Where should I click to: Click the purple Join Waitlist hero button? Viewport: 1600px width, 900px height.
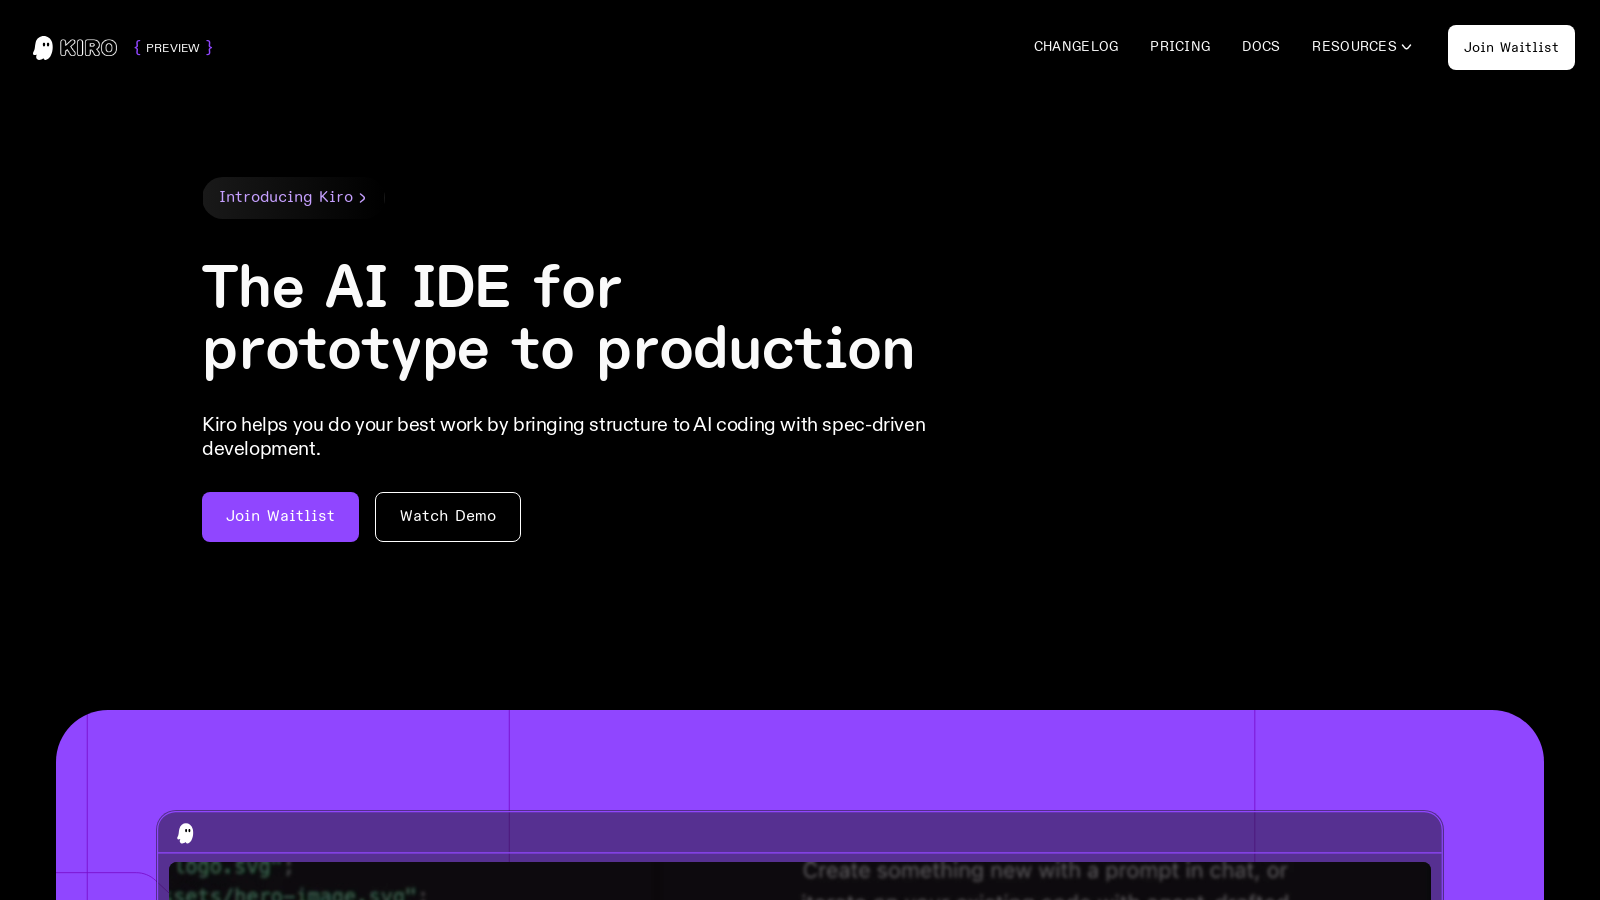click(x=280, y=517)
